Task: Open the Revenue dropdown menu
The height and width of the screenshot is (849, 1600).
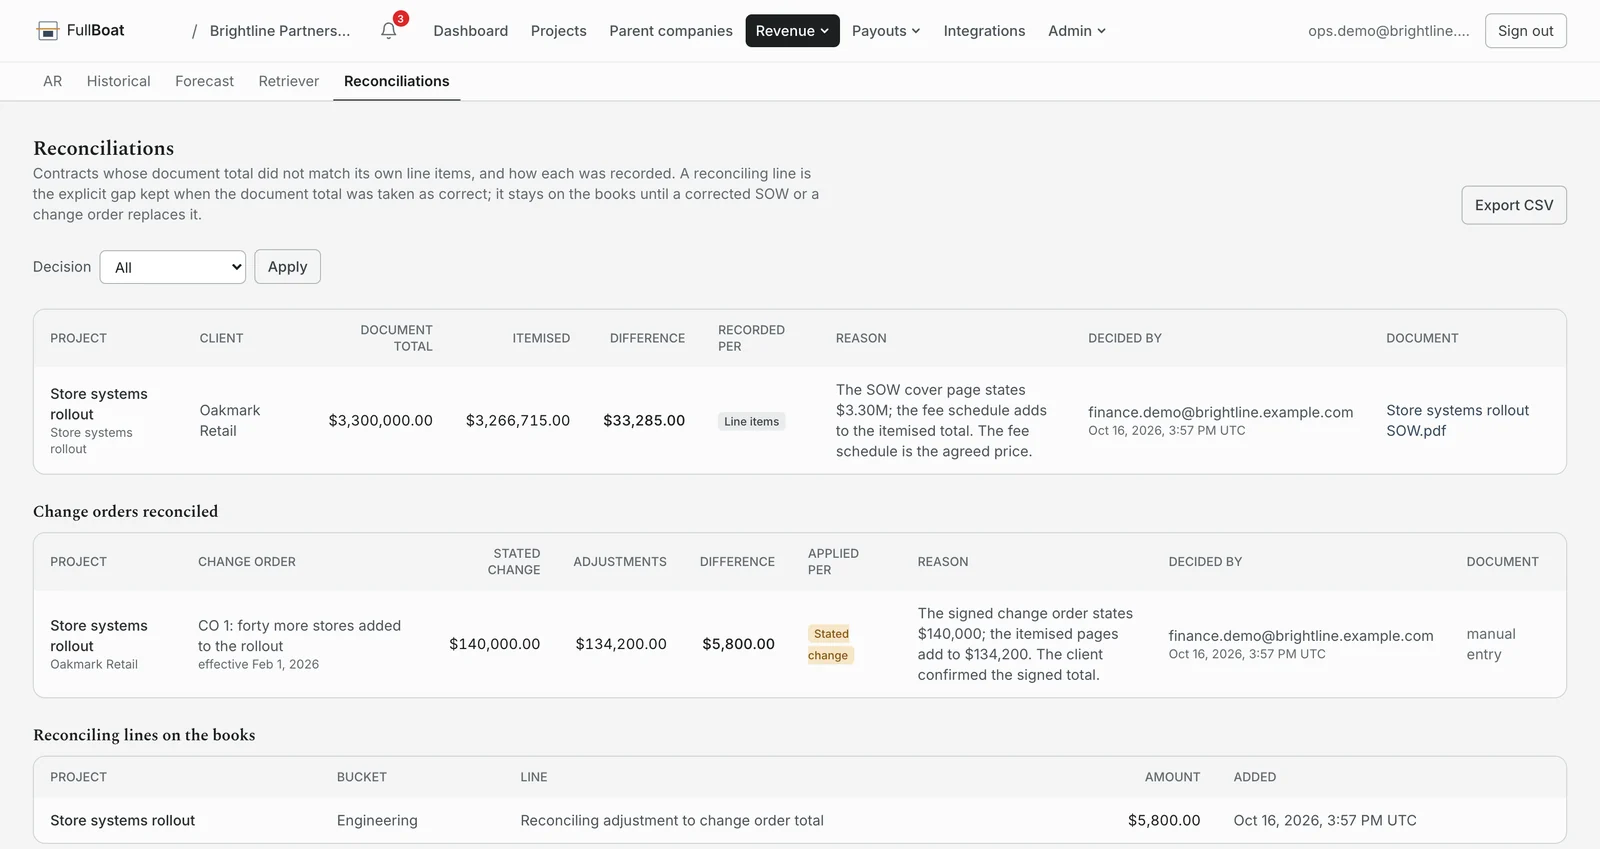Action: 792,31
